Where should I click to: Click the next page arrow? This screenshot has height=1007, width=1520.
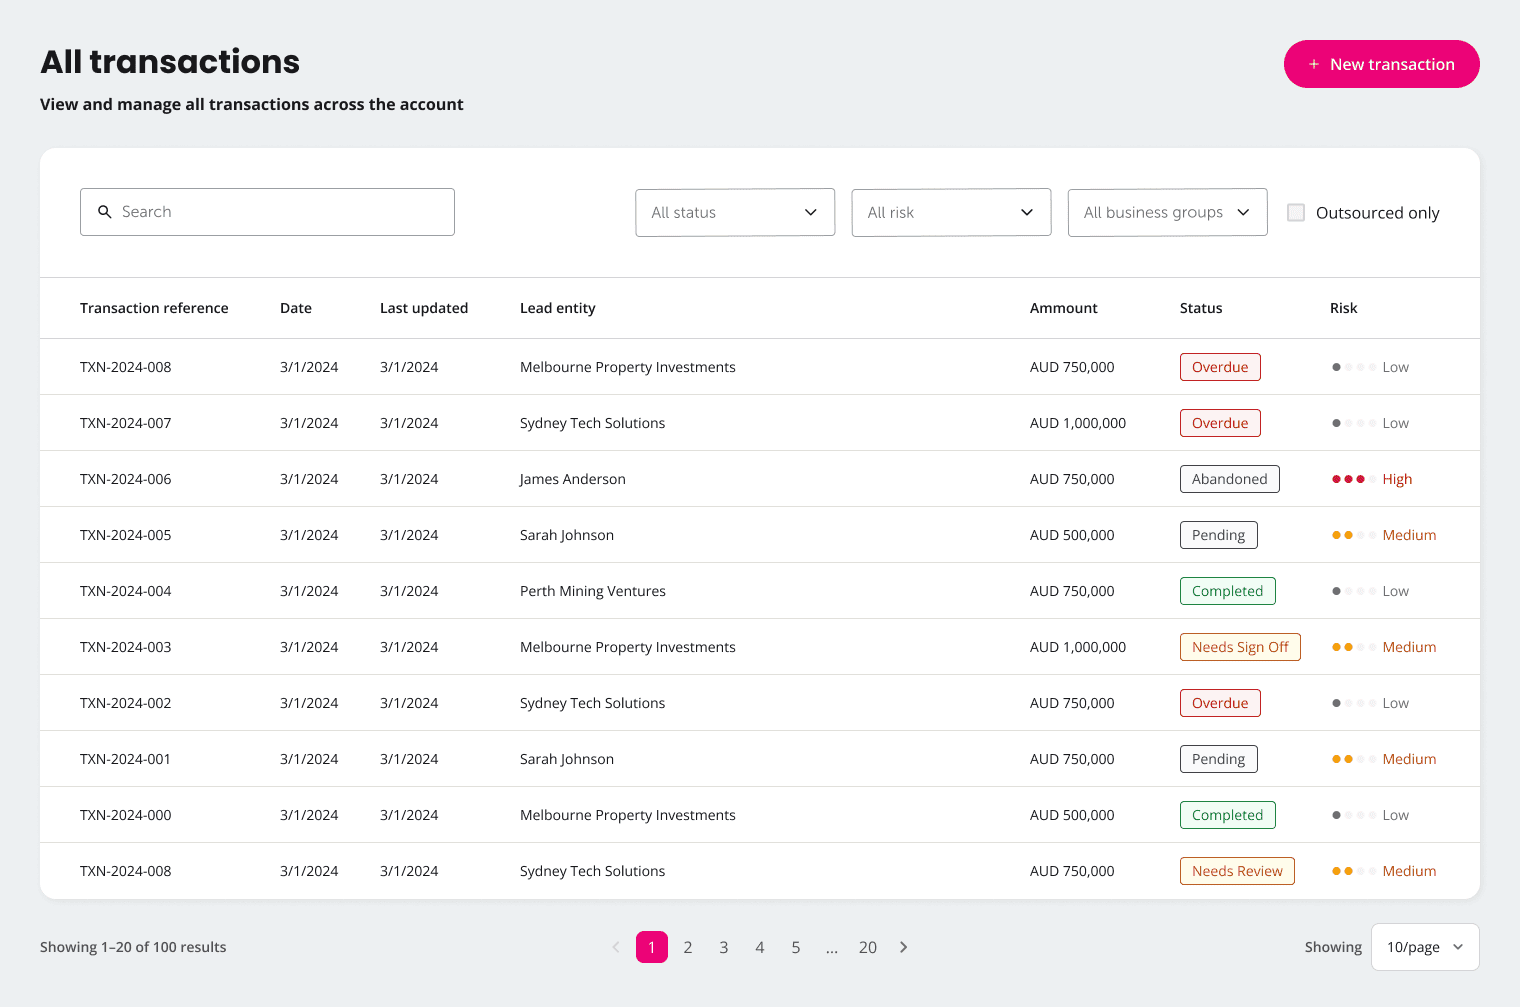[x=903, y=947]
